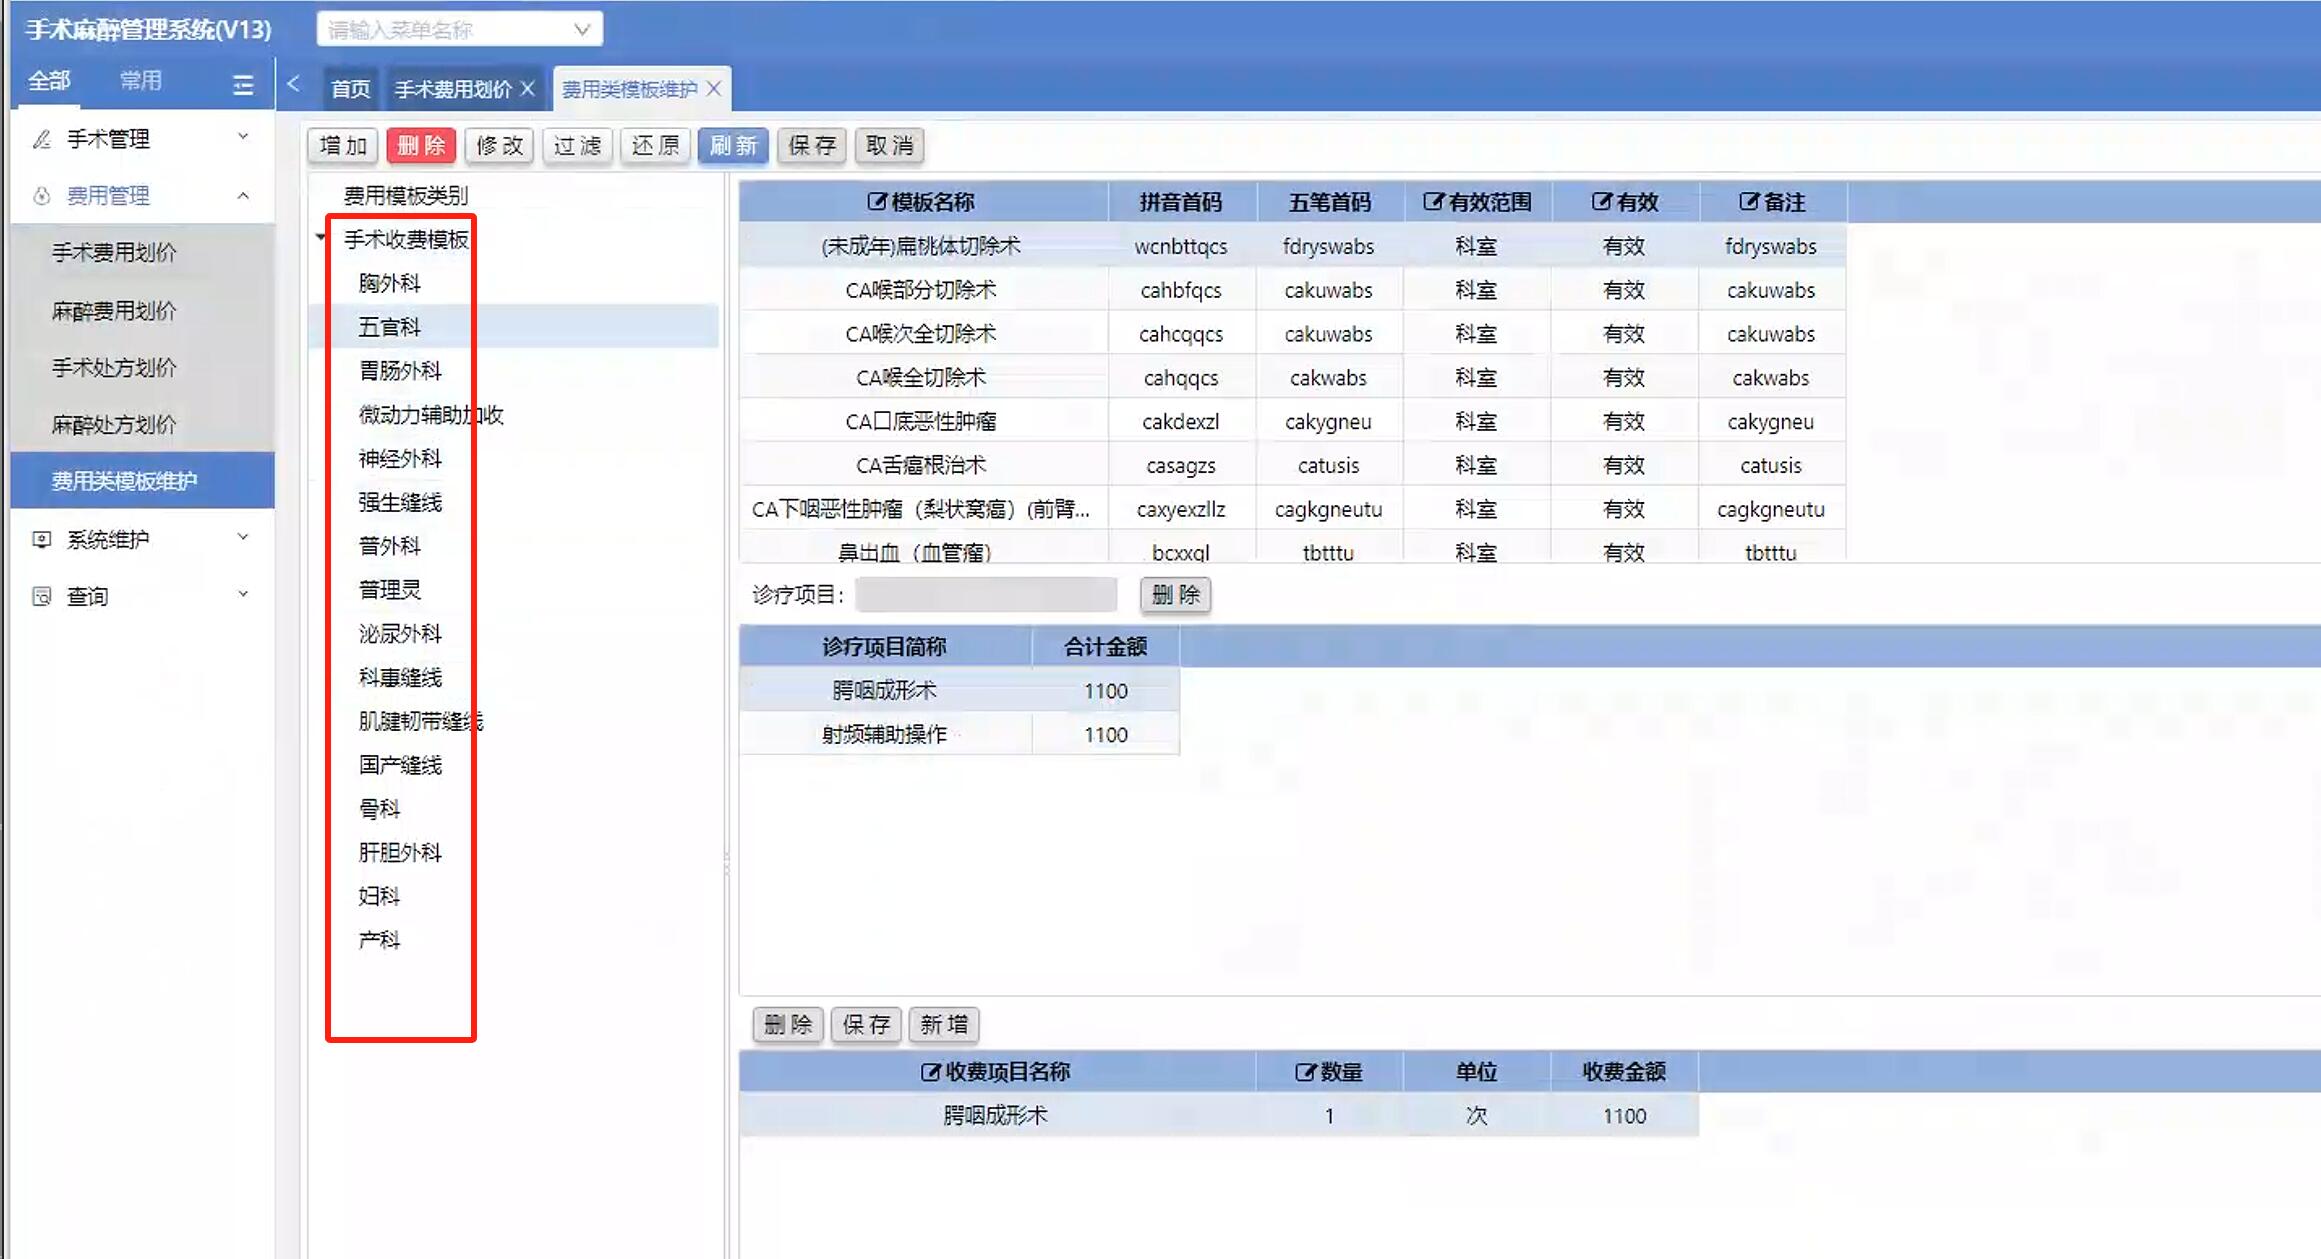Image resolution: width=2321 pixels, height=1259 pixels.
Task: Click the red 删除 toolbar button
Action: click(421, 146)
